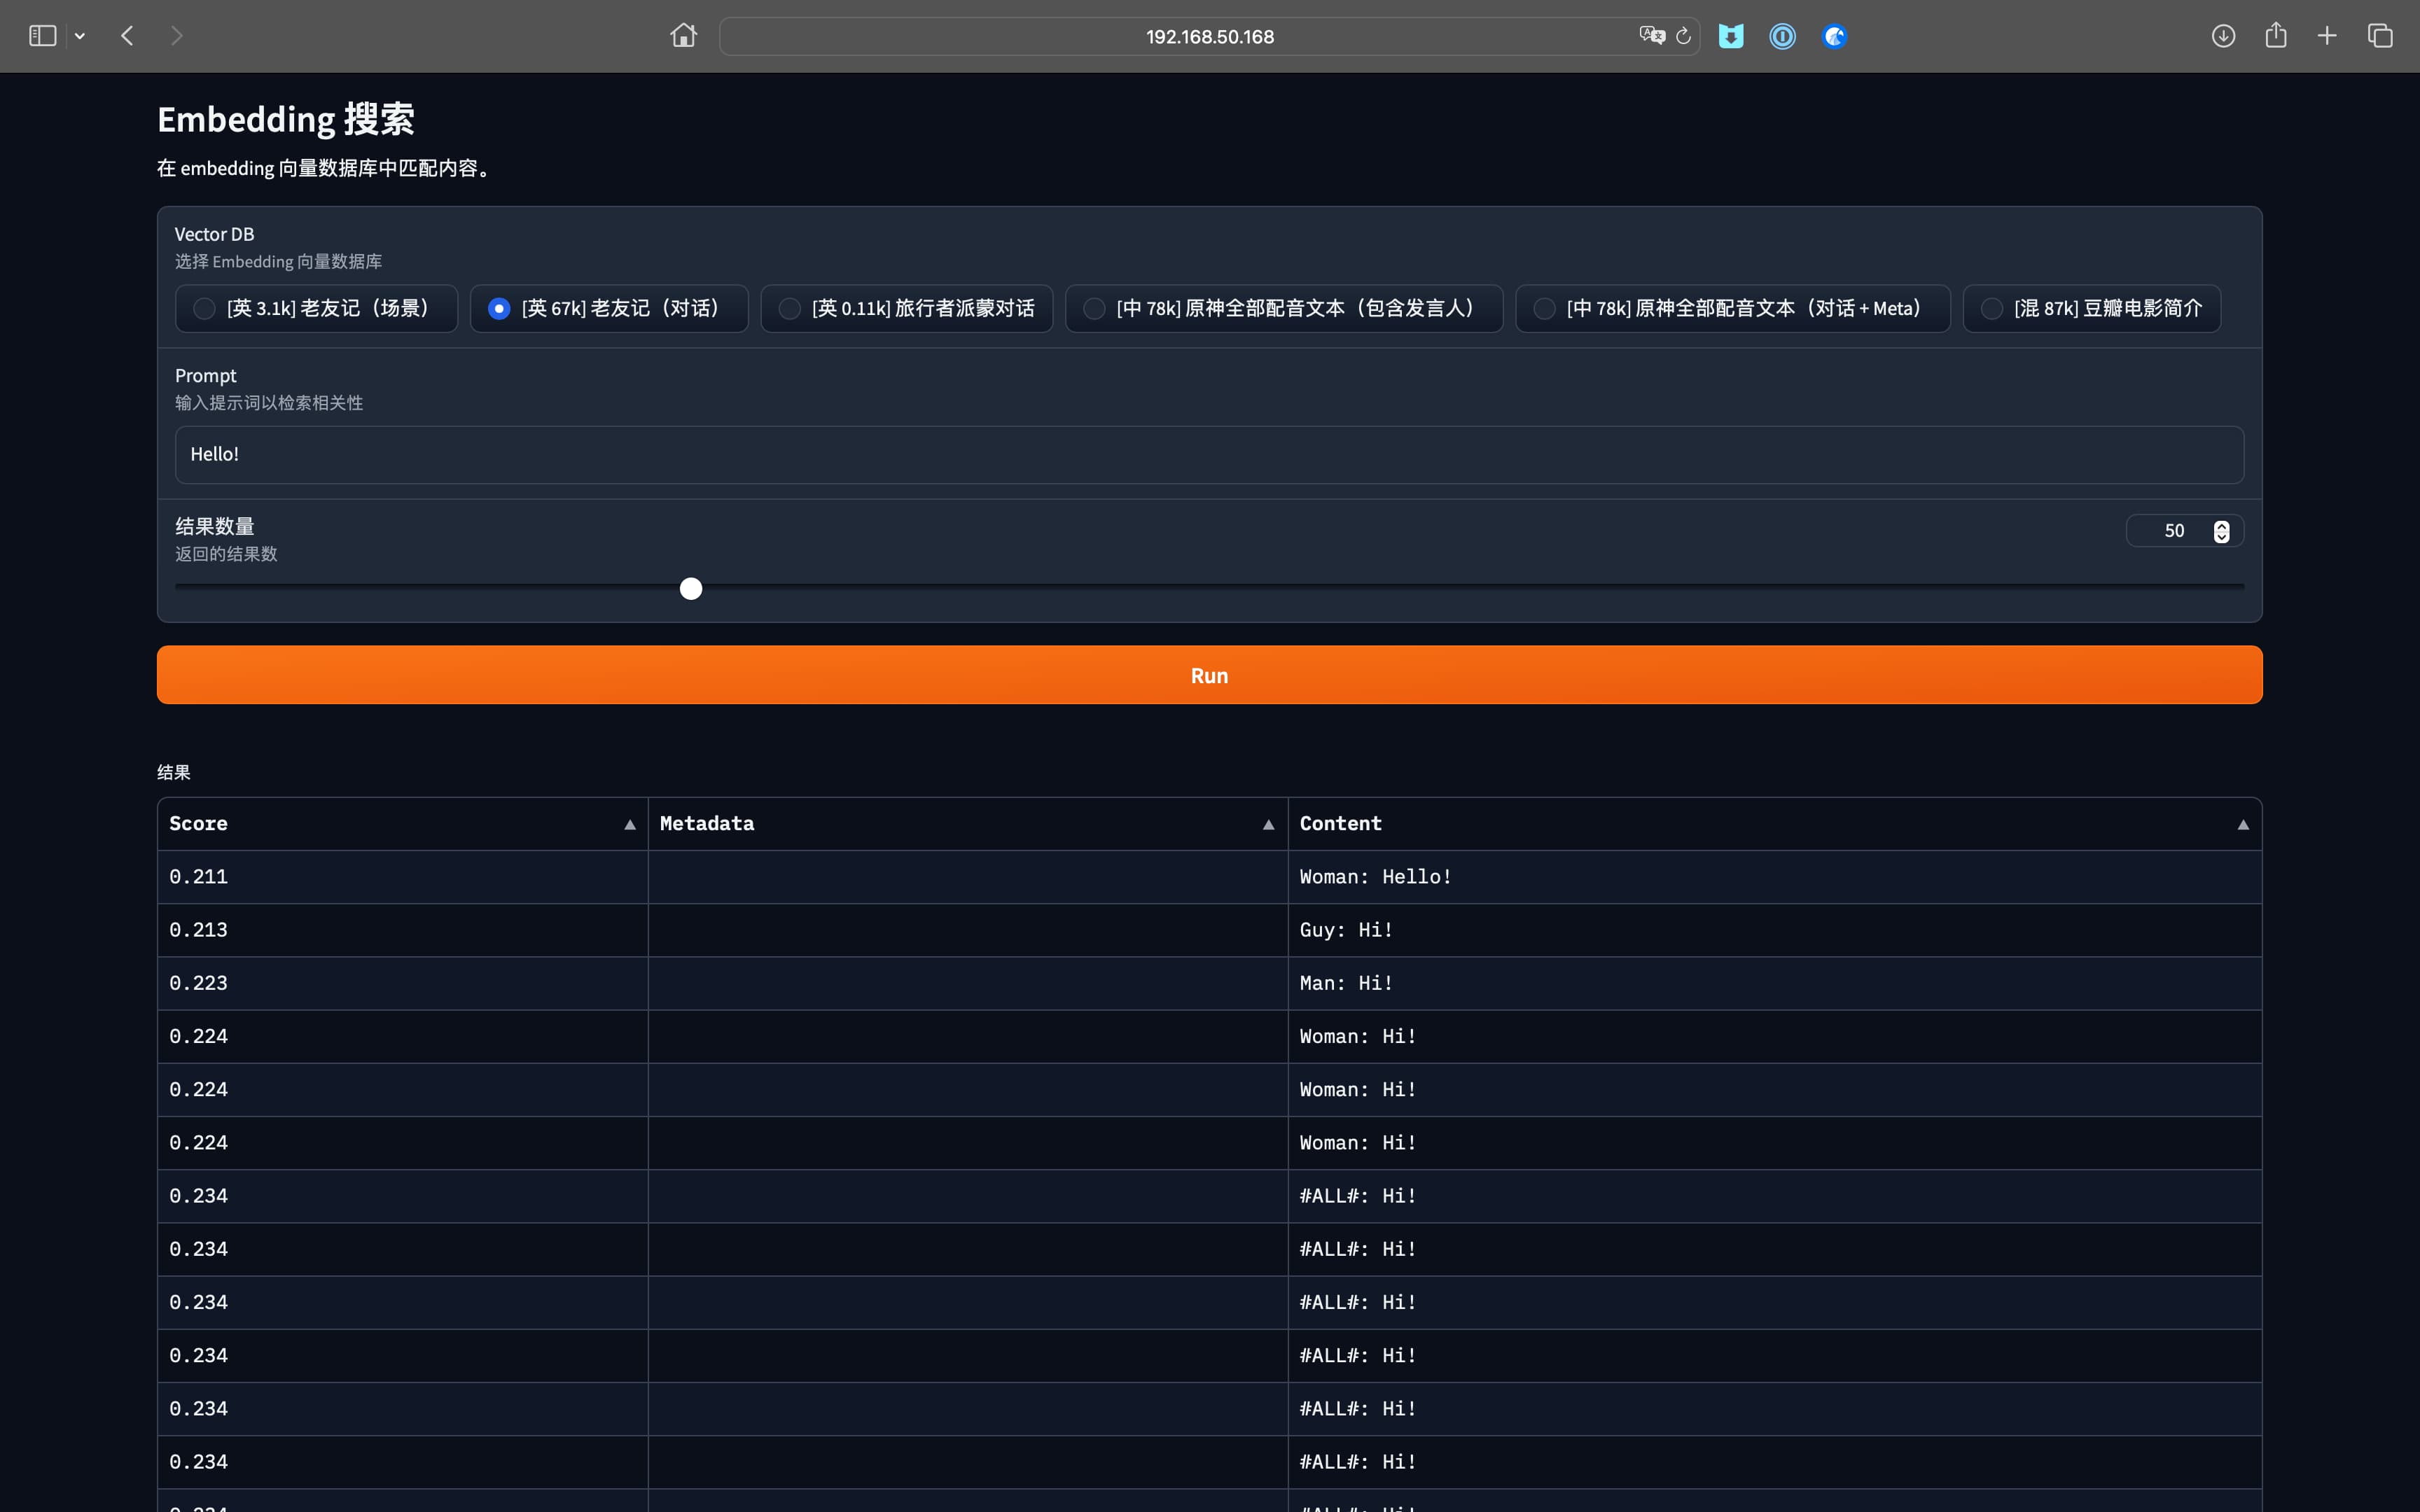This screenshot has width=2420, height=1512.
Task: Sort by Content column arrow
Action: coord(2243,825)
